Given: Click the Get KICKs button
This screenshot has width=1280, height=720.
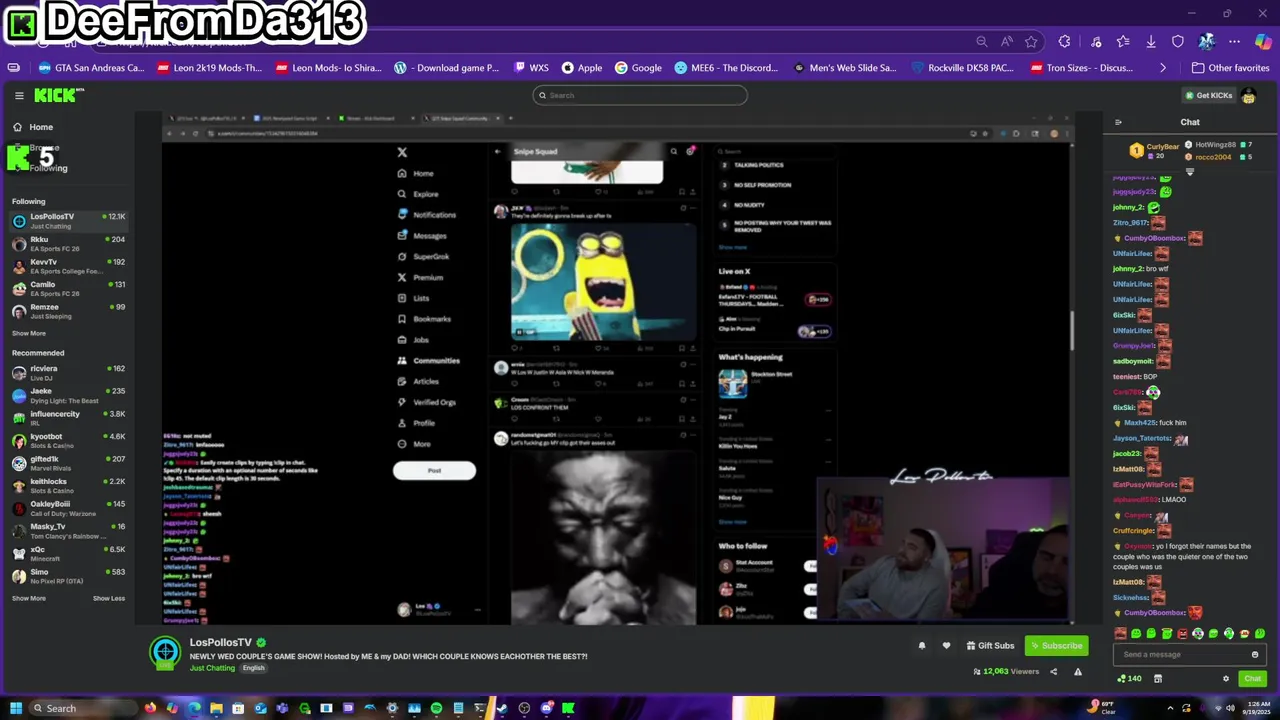Looking at the screenshot, I should [1208, 95].
